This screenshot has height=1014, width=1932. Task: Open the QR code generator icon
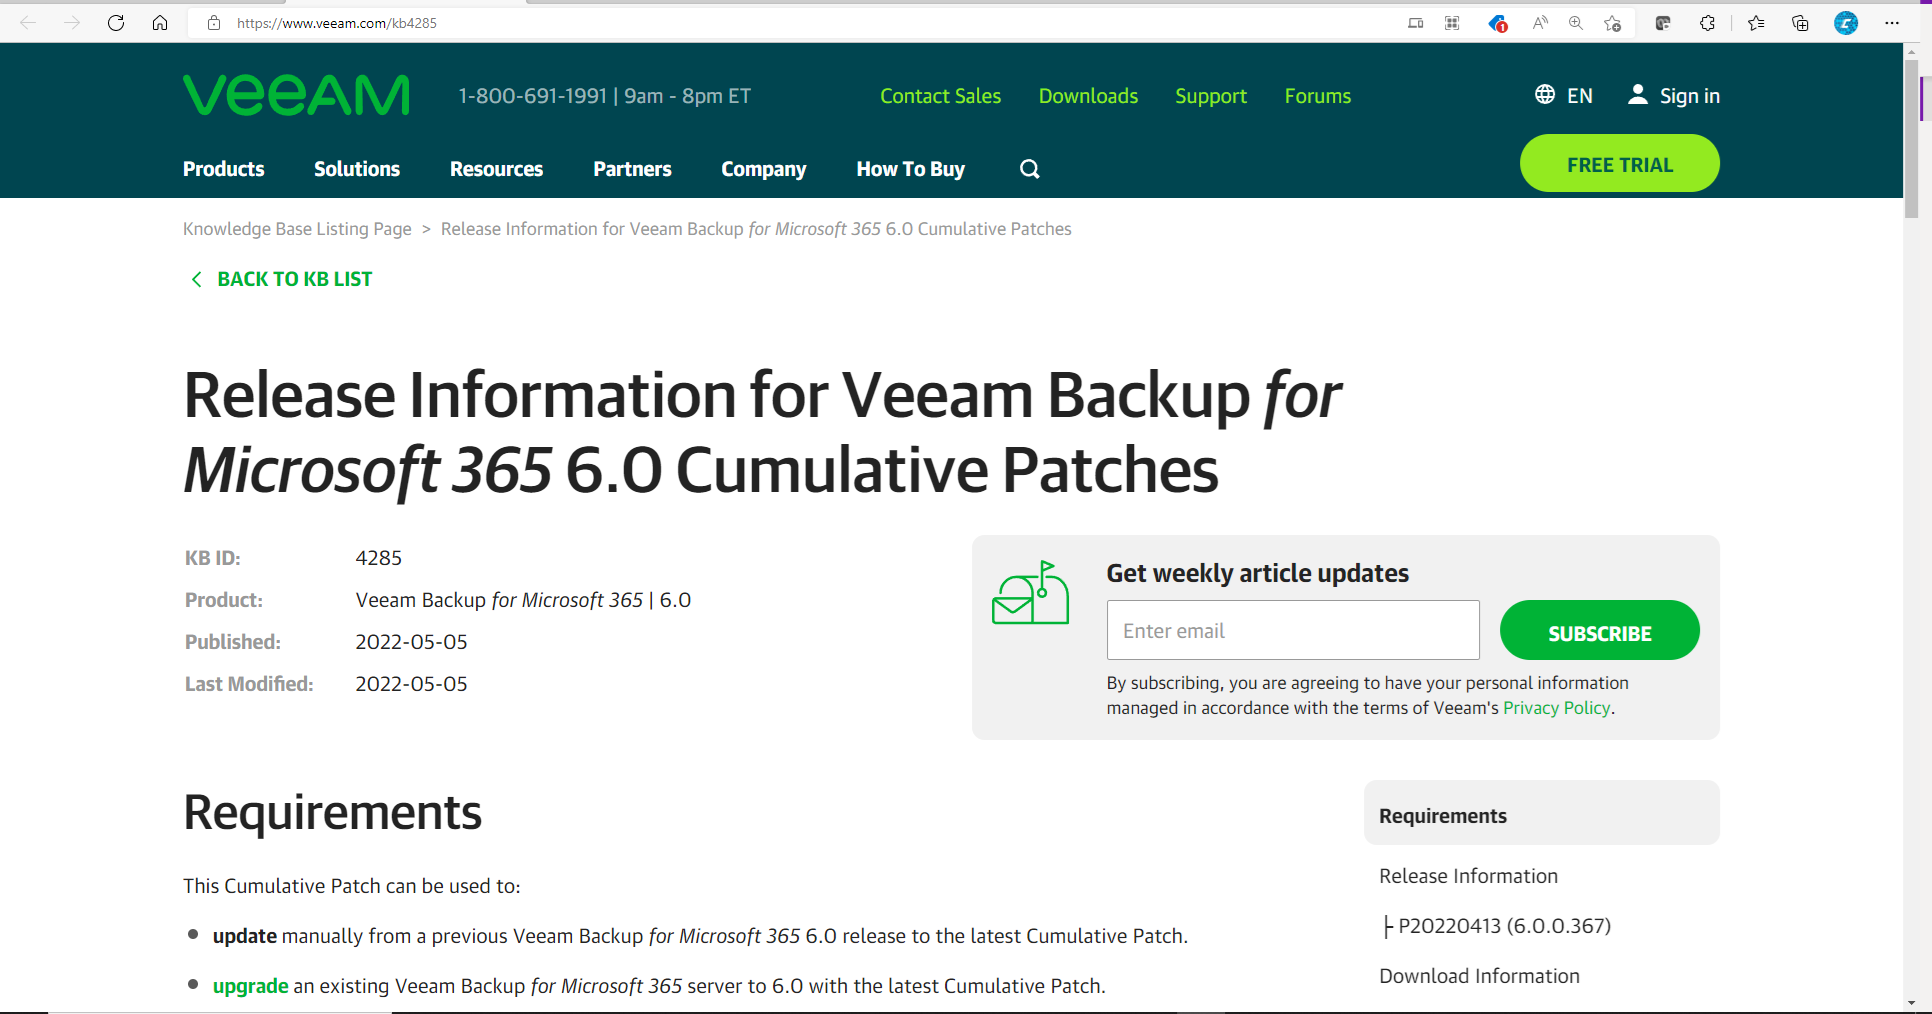pos(1452,22)
